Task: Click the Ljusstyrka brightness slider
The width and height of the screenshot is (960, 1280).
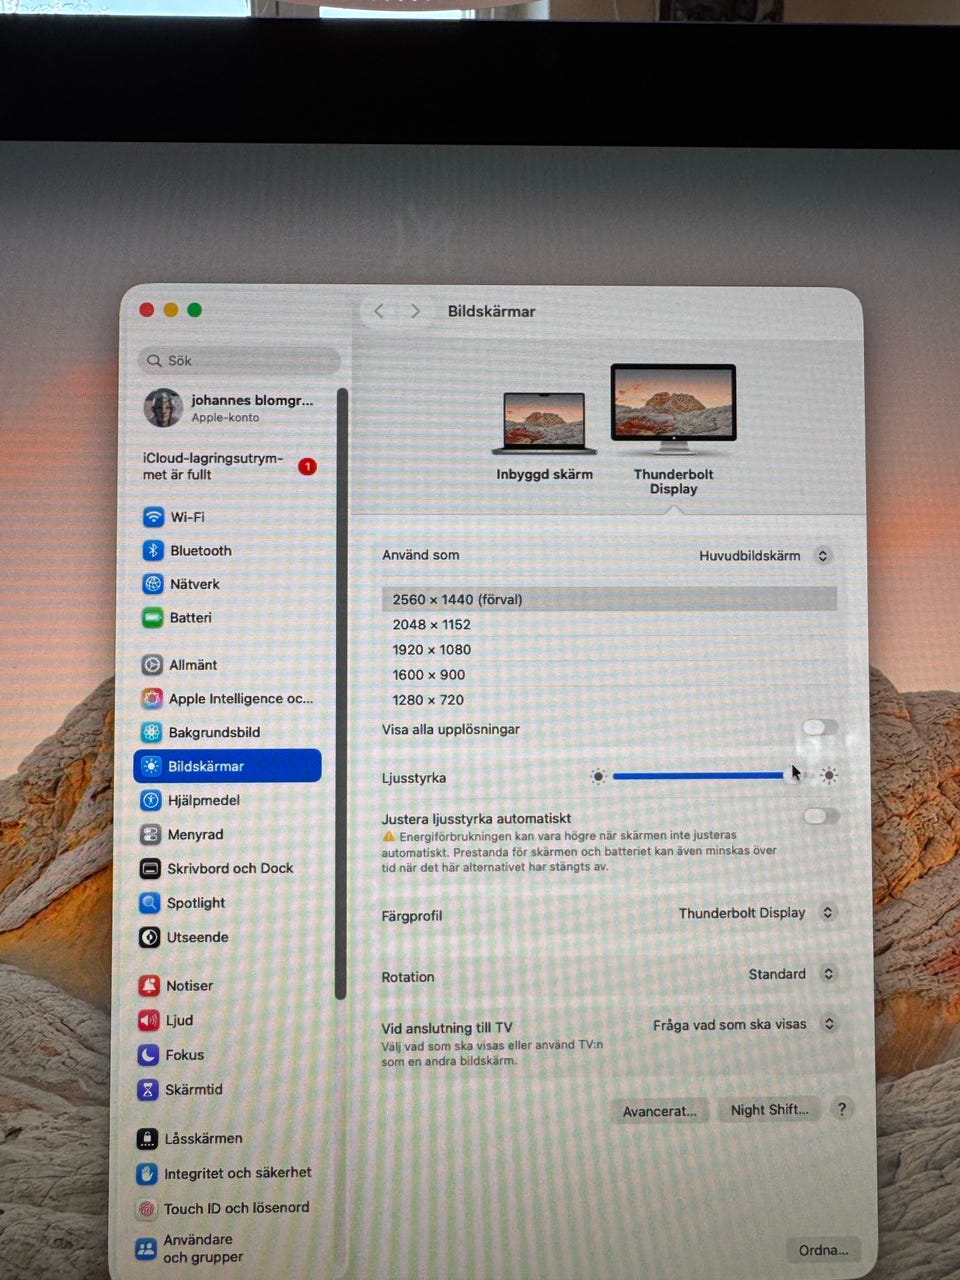Action: (x=700, y=776)
